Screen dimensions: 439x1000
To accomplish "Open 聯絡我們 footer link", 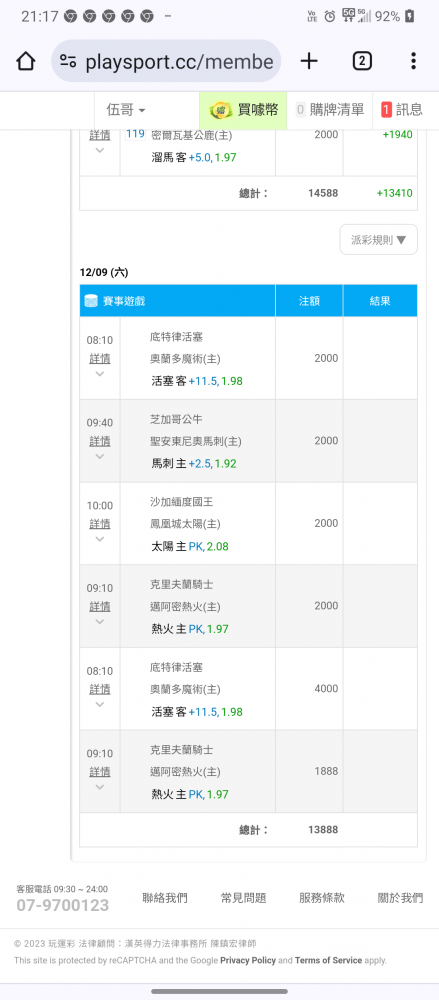I will (165, 898).
